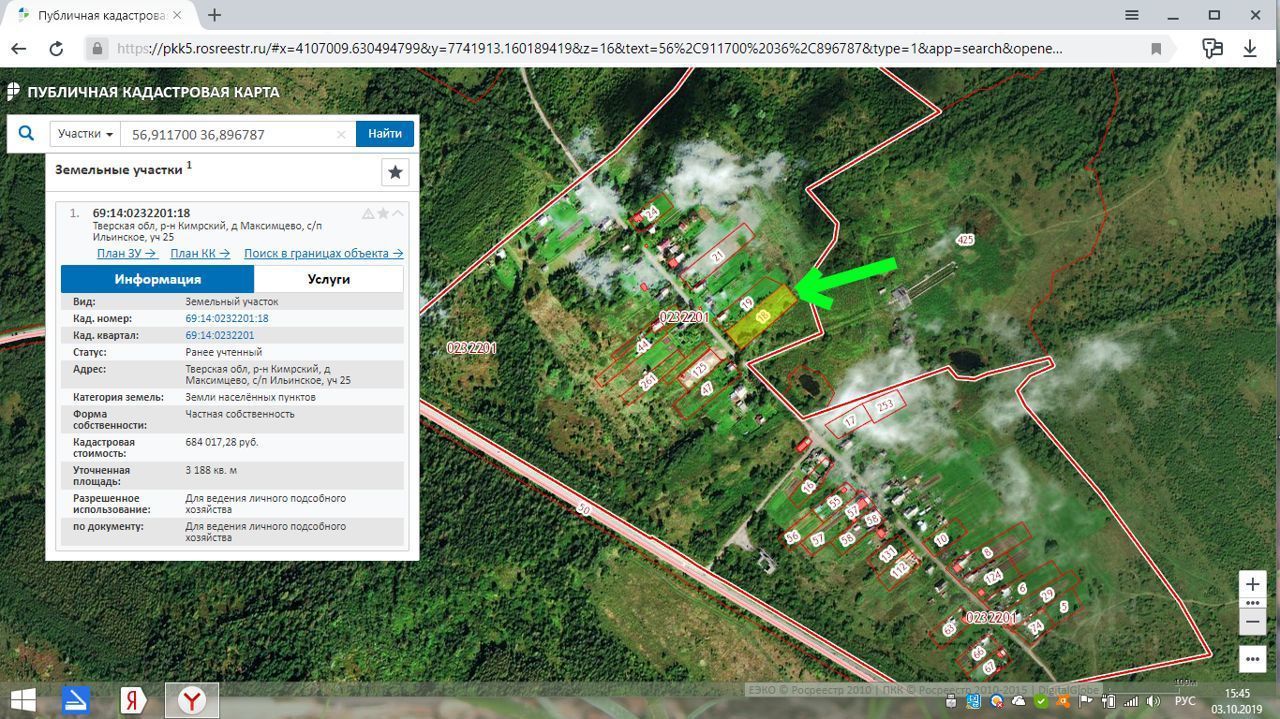Clear the search field with the X

tap(341, 134)
